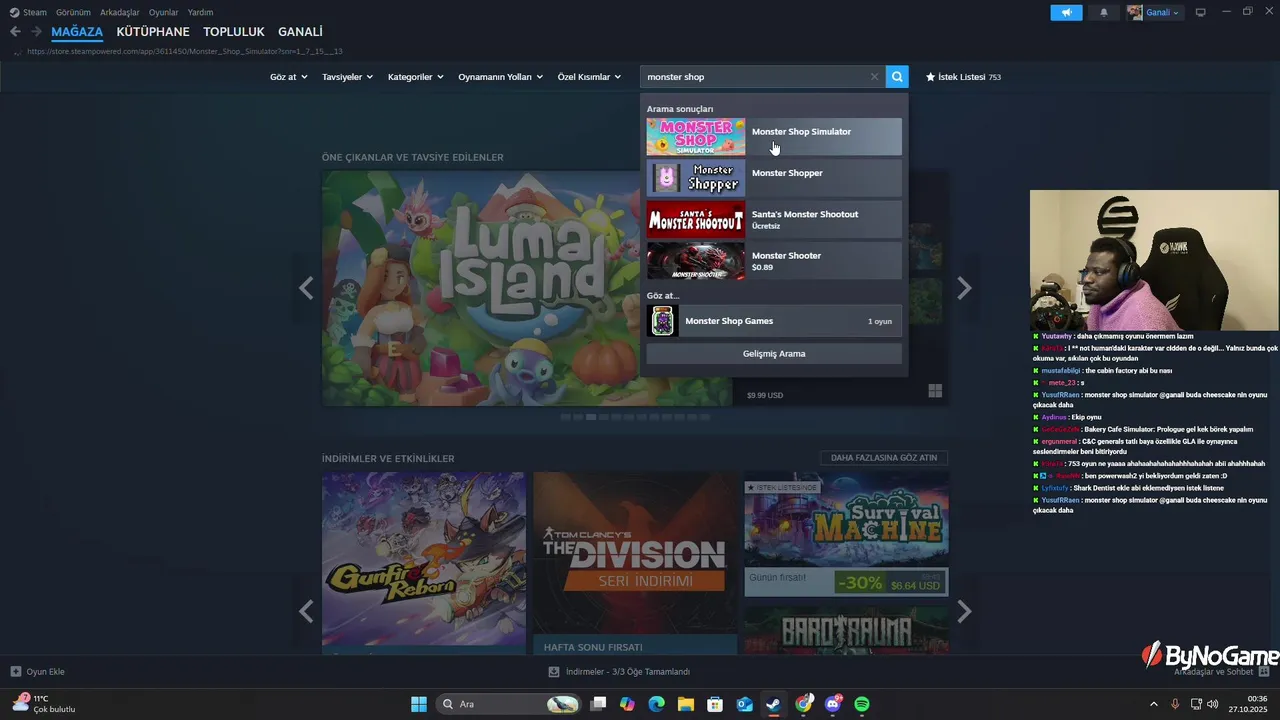The image size is (1280, 720).
Task: Open Outlook from taskbar
Action: pyautogui.click(x=744, y=704)
